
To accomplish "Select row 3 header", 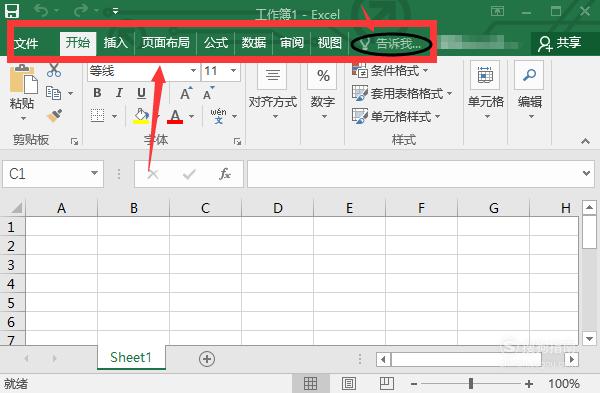I will coord(11,264).
